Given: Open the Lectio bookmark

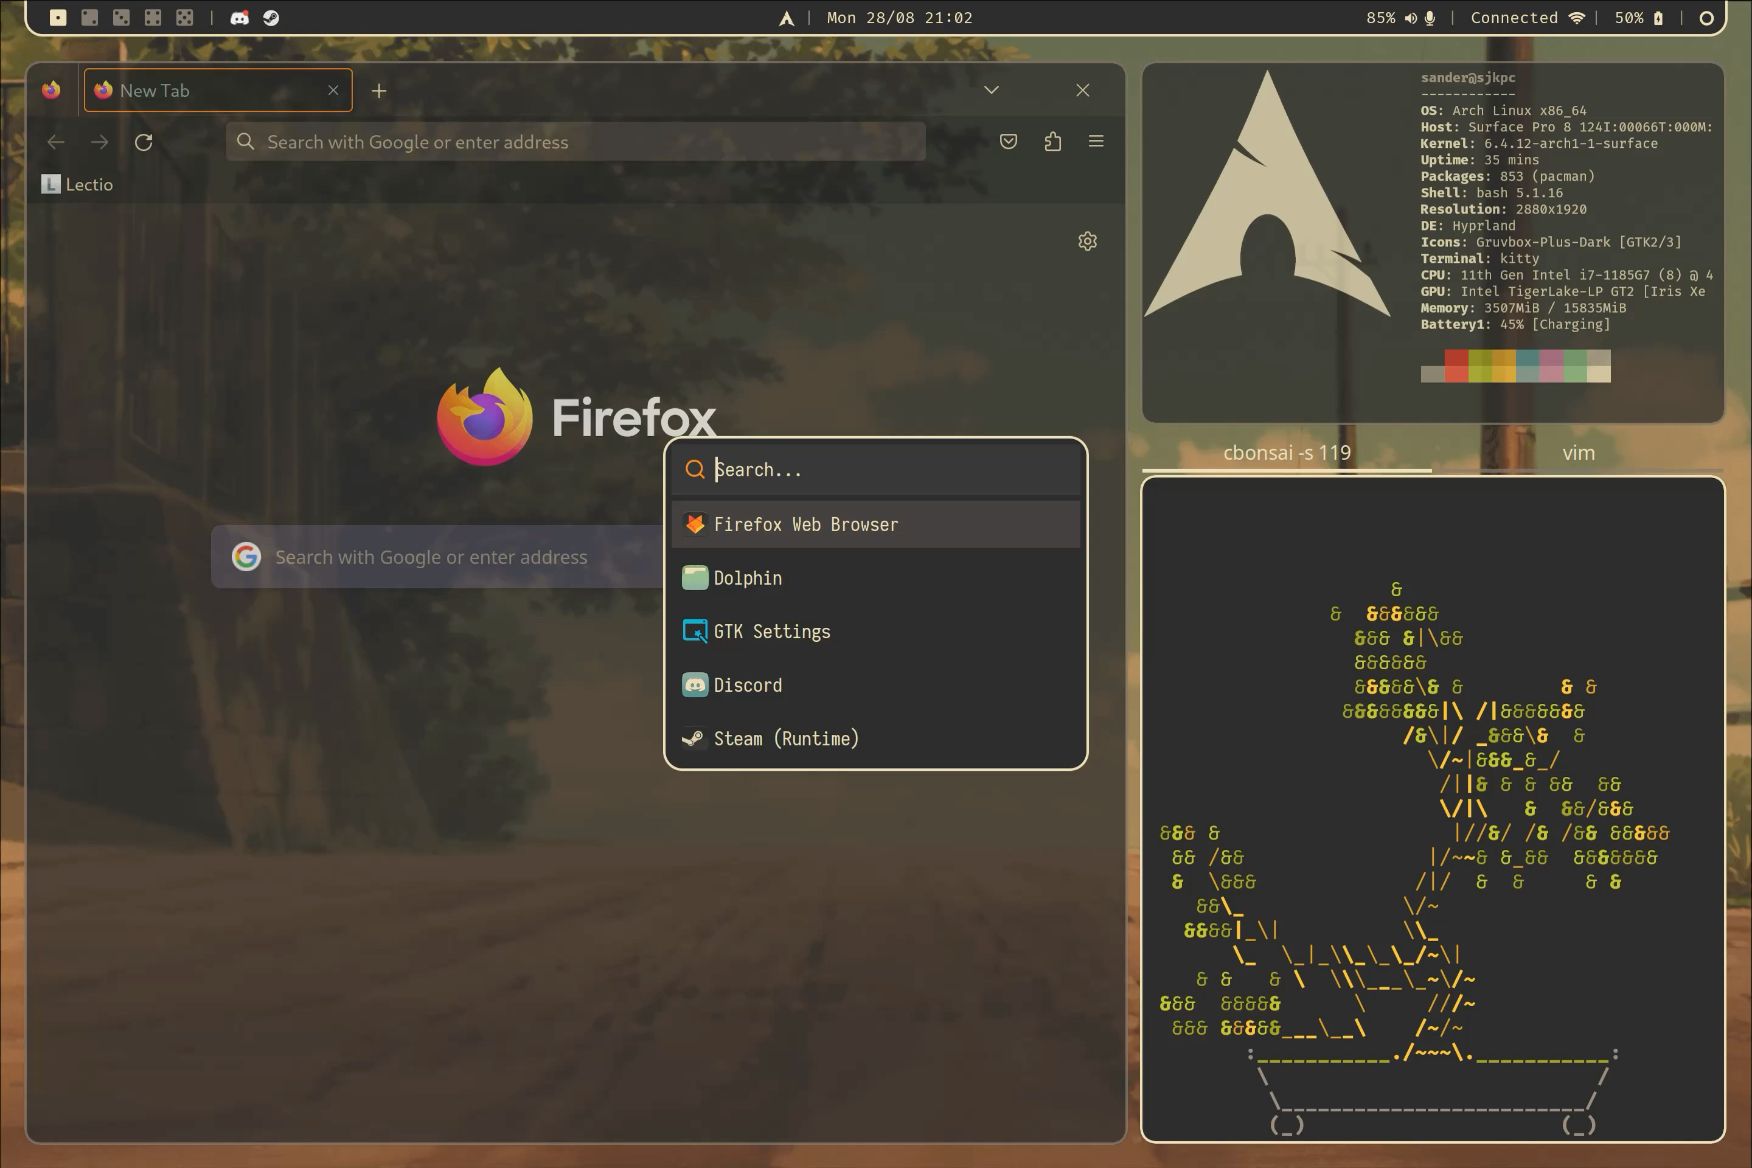Looking at the screenshot, I should pyautogui.click(x=78, y=184).
